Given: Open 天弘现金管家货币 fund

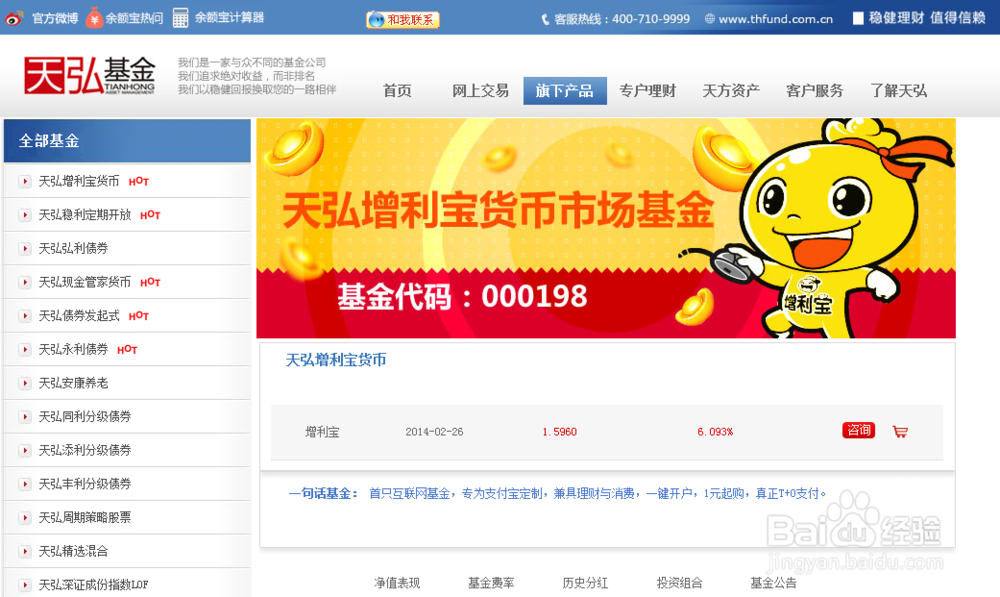Looking at the screenshot, I should point(84,282).
